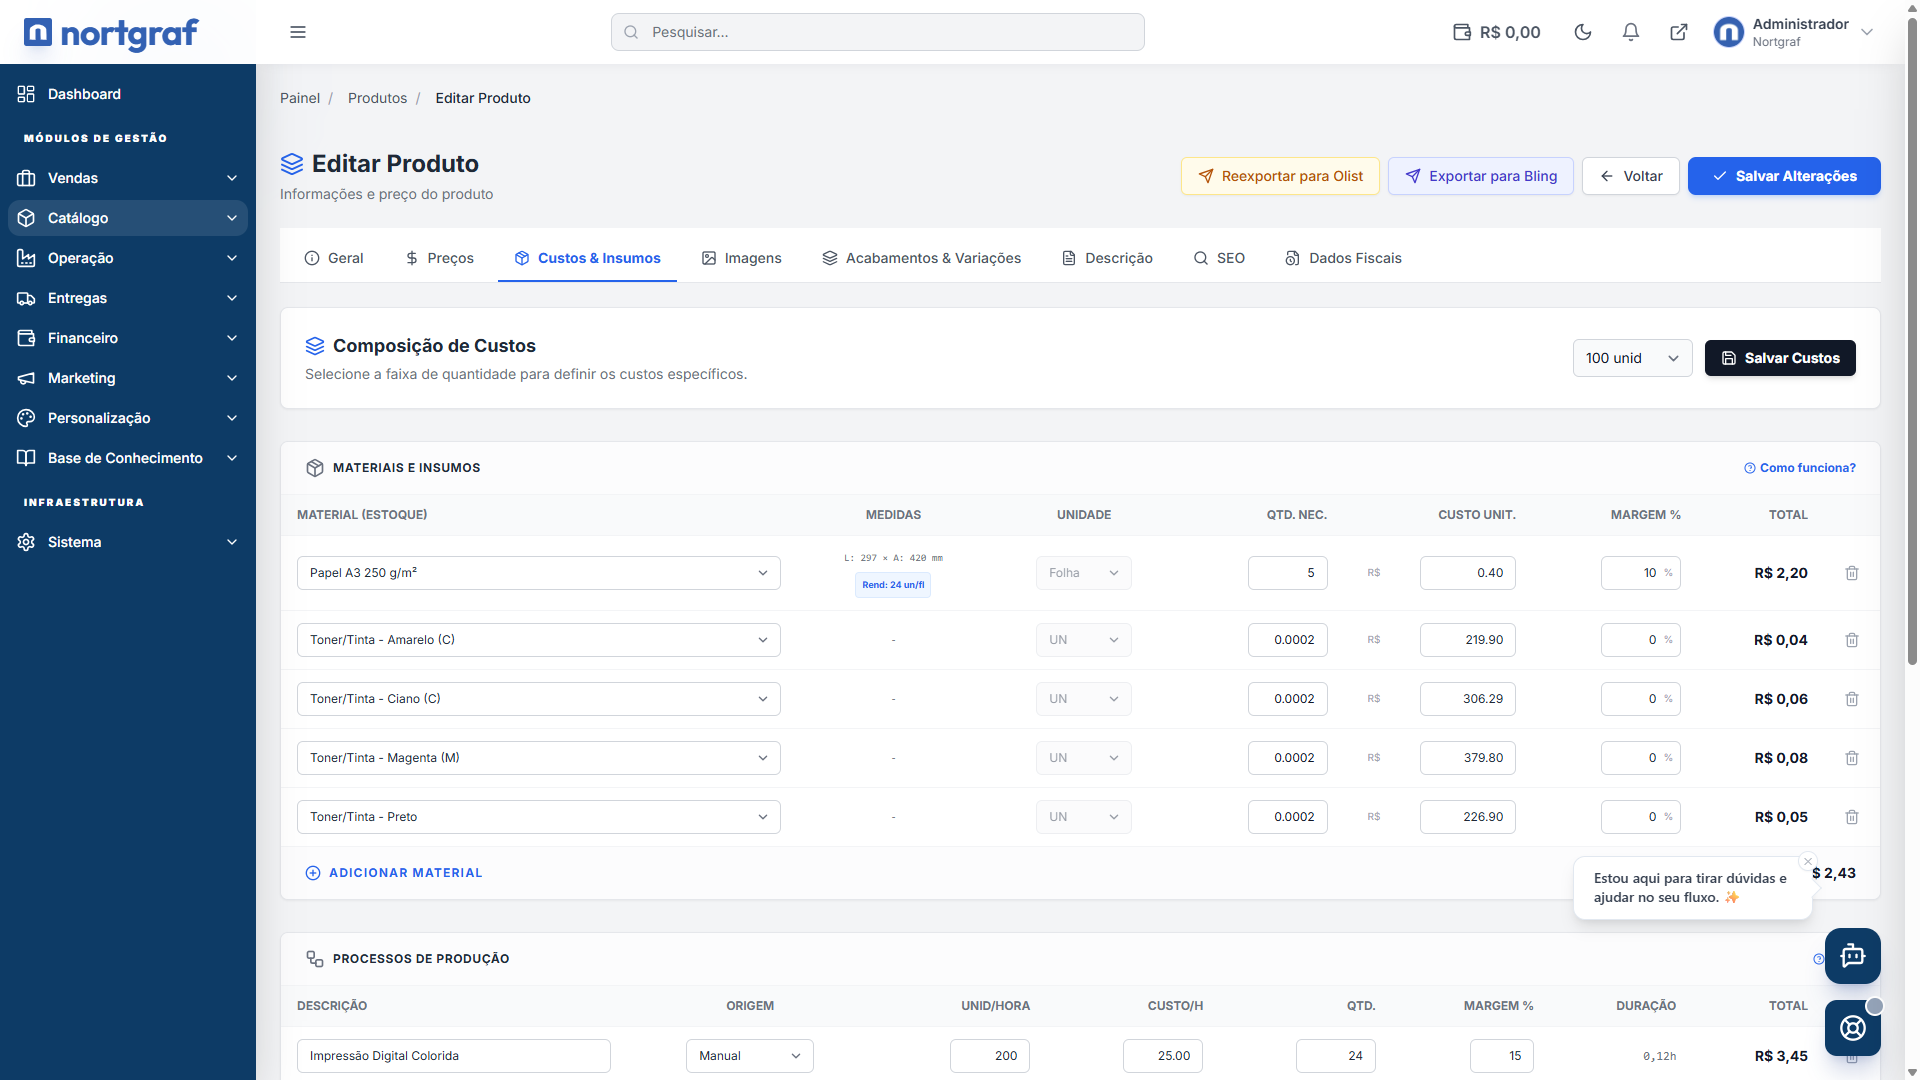Open Toner/Tinta - Ciano material dropdown
Viewport: 1920px width, 1080px height.
[x=538, y=699]
